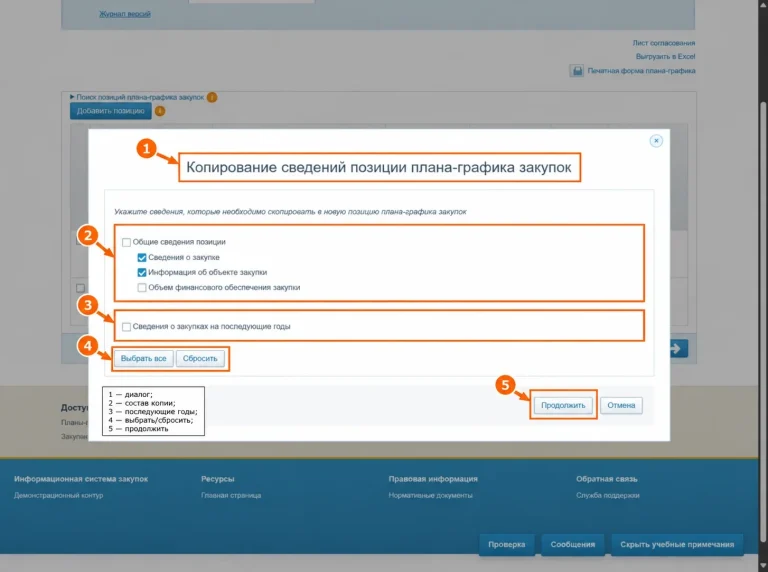Image resolution: width=768 pixels, height=572 pixels.
Task: Click the scrollbar down arrow
Action: point(763,566)
